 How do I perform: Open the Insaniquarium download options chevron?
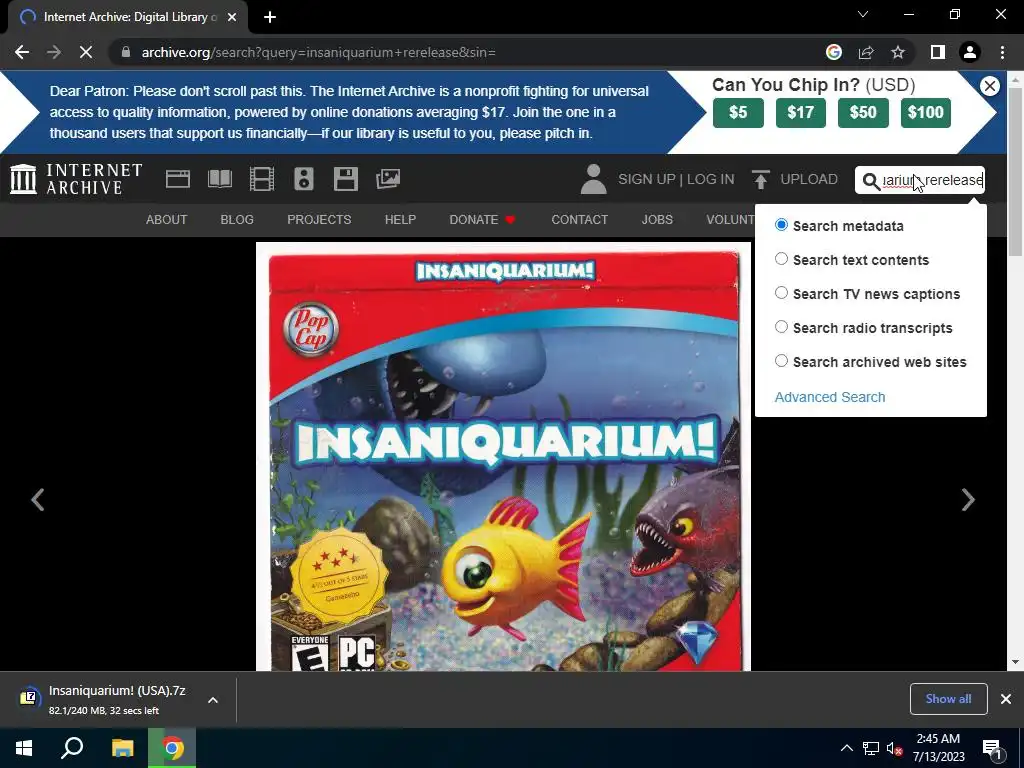pyautogui.click(x=213, y=700)
